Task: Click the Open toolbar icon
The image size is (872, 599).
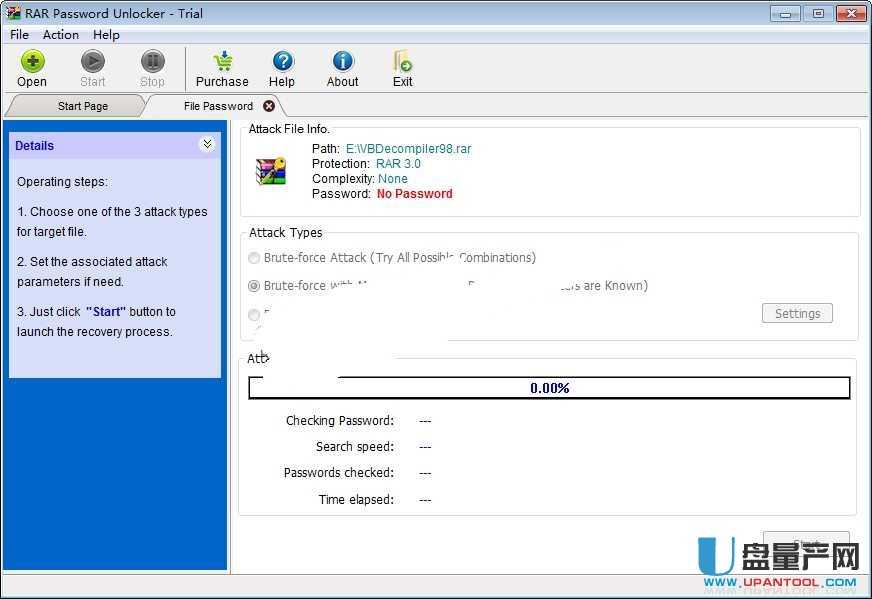Action: (32, 62)
